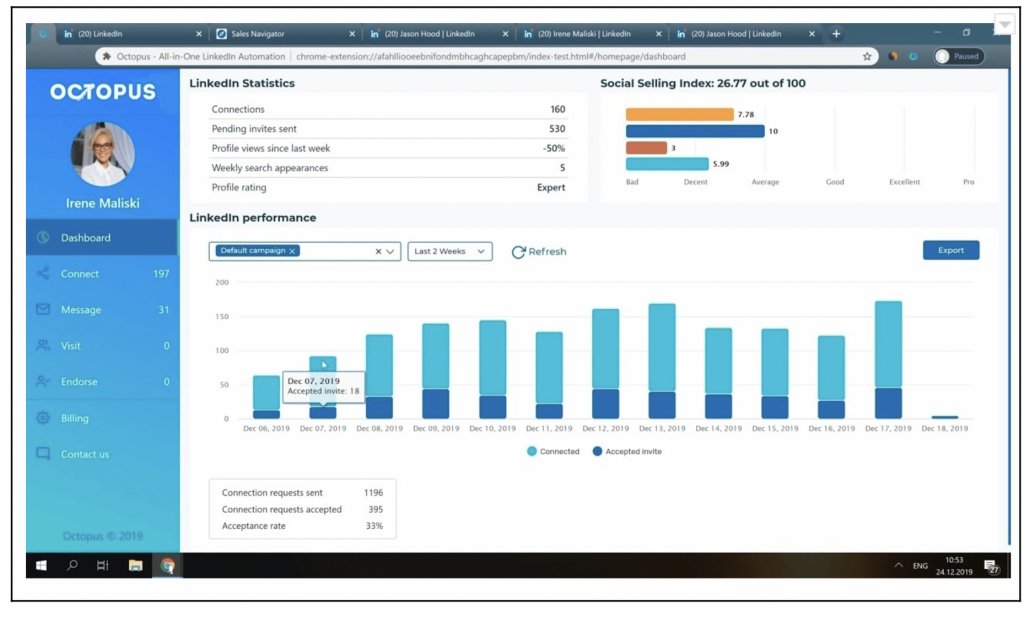This screenshot has width=1024, height=617.
Task: Click the Chrome taskbar icon
Action: click(167, 565)
